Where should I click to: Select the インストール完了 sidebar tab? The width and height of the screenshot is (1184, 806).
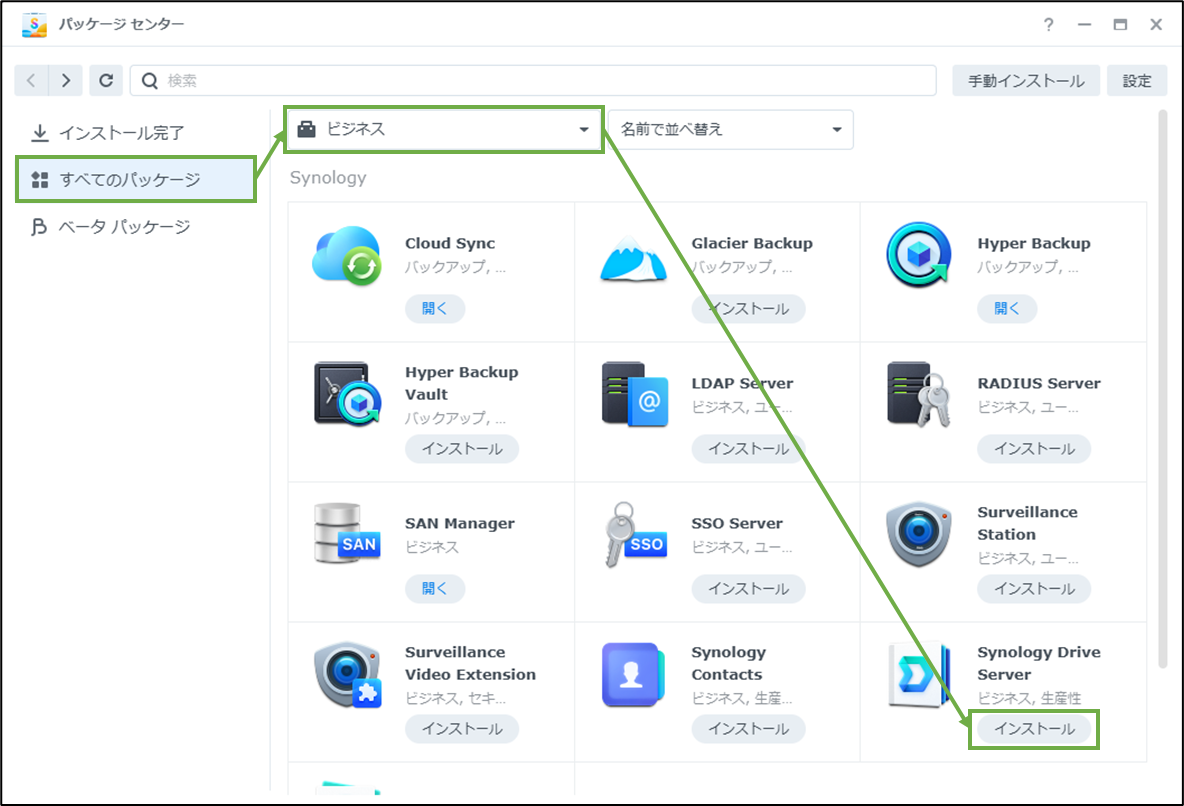coord(136,133)
